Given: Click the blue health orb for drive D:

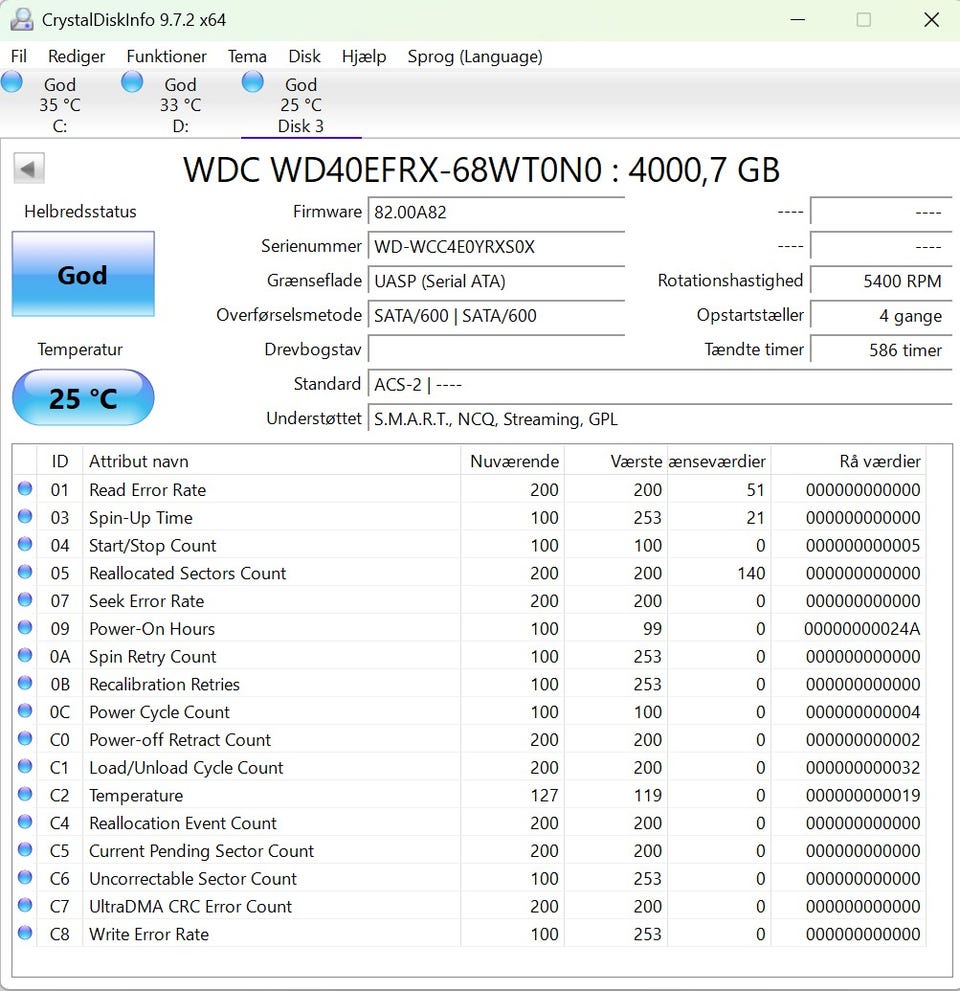Looking at the screenshot, I should (132, 83).
